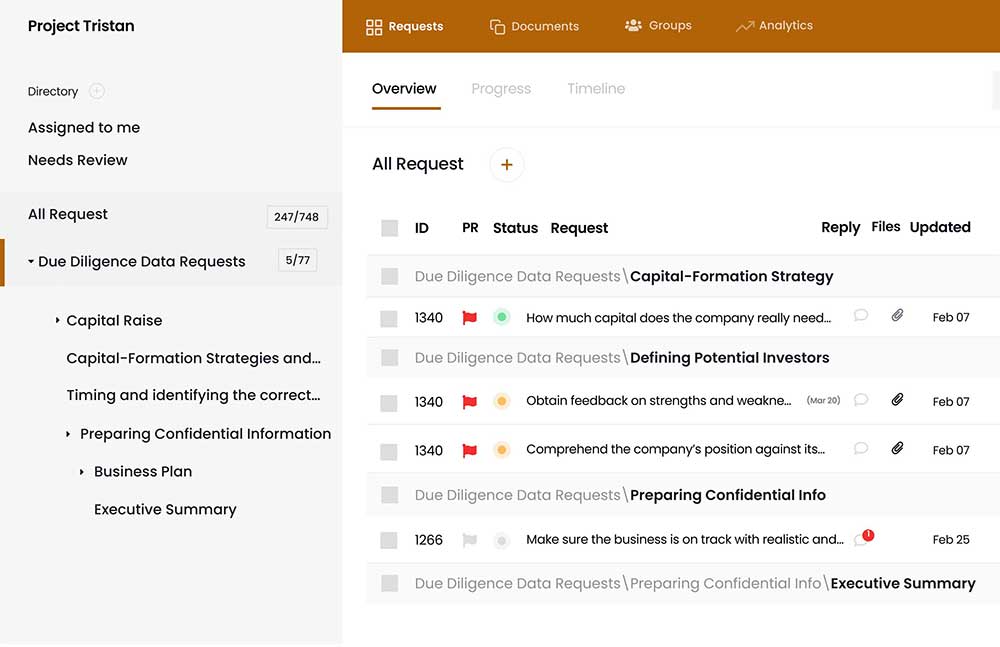Click gray flag on request 1266
The image size is (1000, 647).
[x=469, y=540]
